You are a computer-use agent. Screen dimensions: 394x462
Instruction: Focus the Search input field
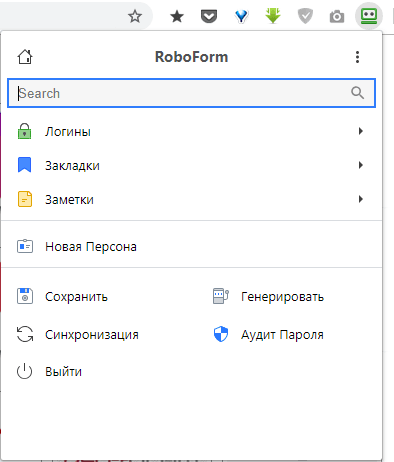(x=192, y=93)
